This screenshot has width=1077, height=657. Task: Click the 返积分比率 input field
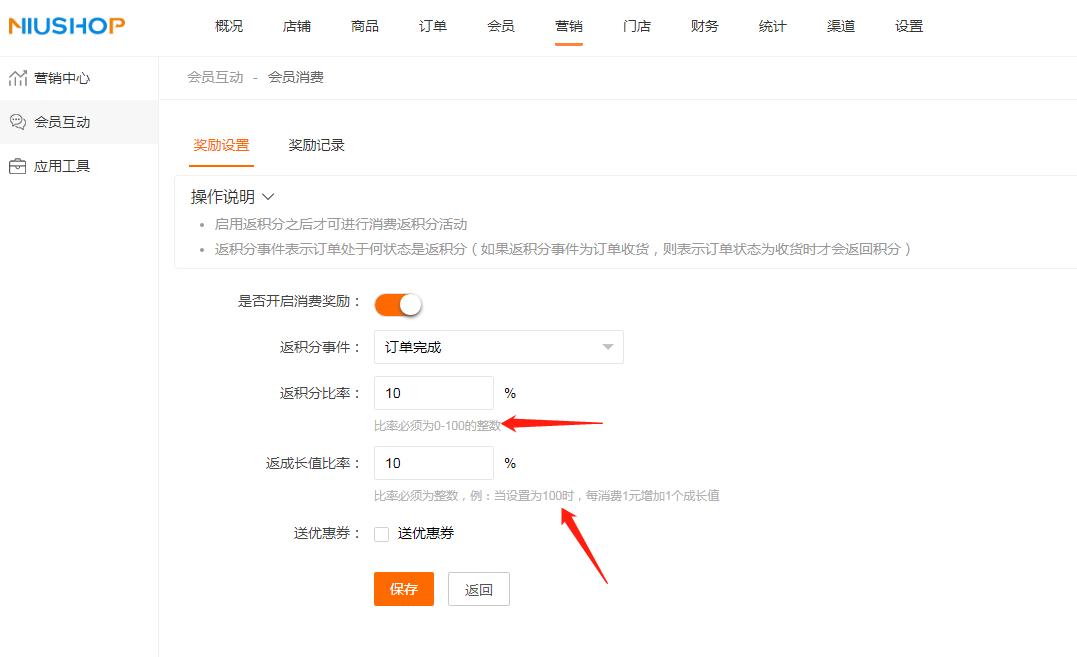pyautogui.click(x=433, y=392)
